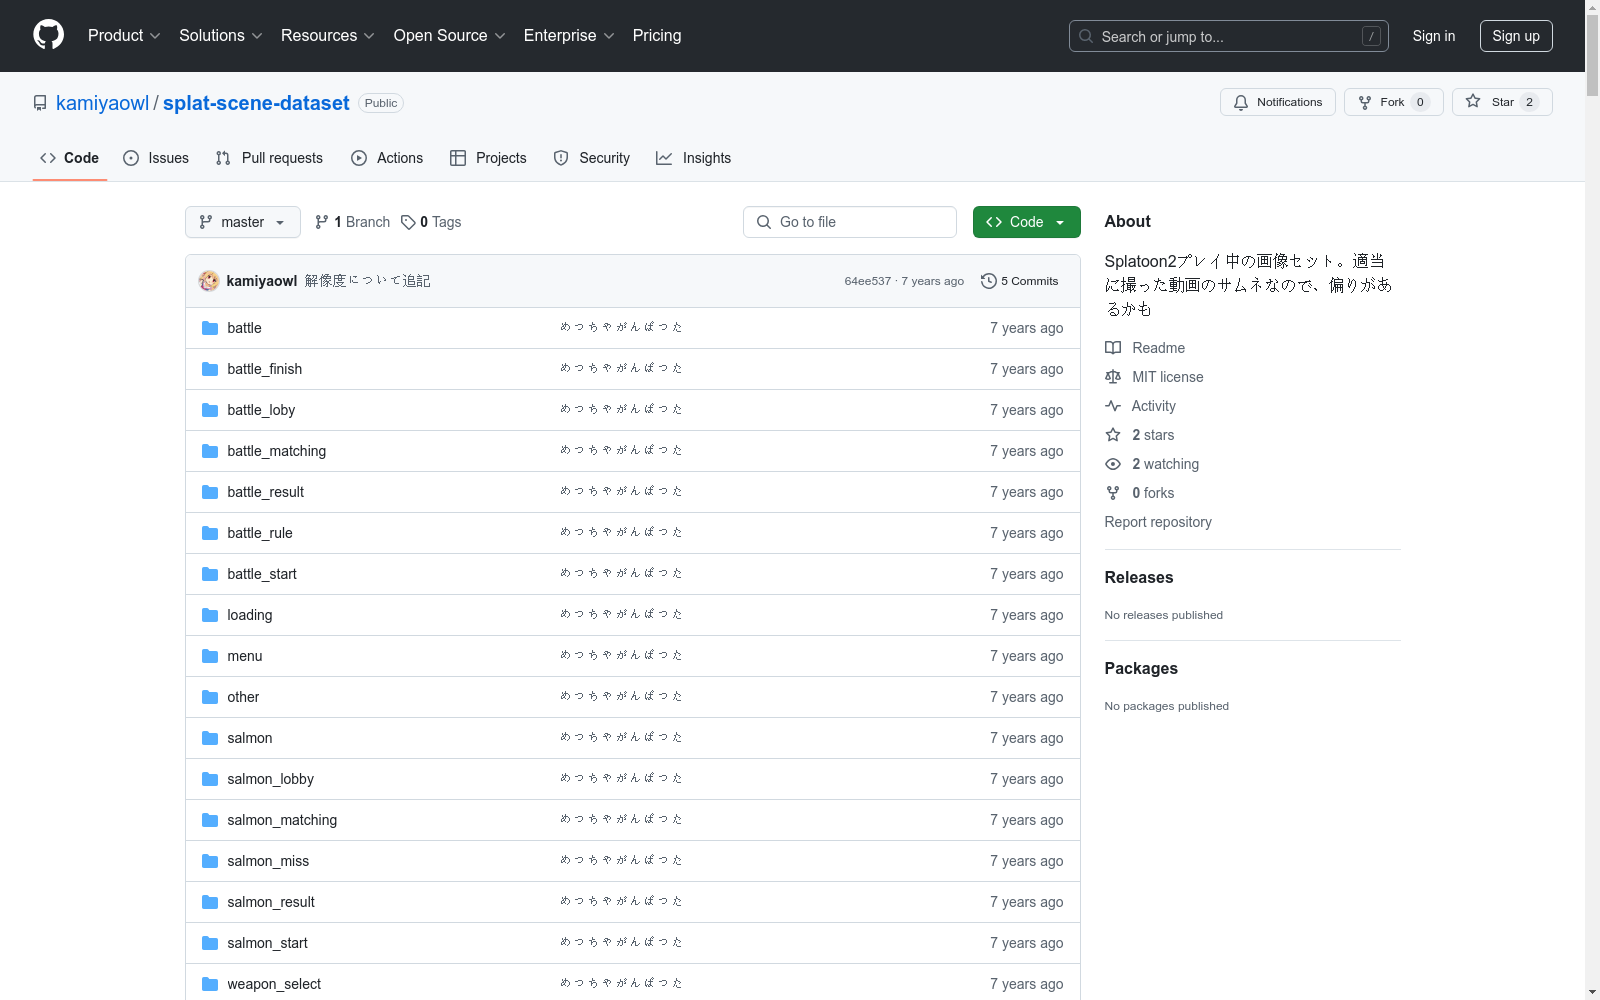
Task: Click the commit history clock icon
Action: pos(989,281)
